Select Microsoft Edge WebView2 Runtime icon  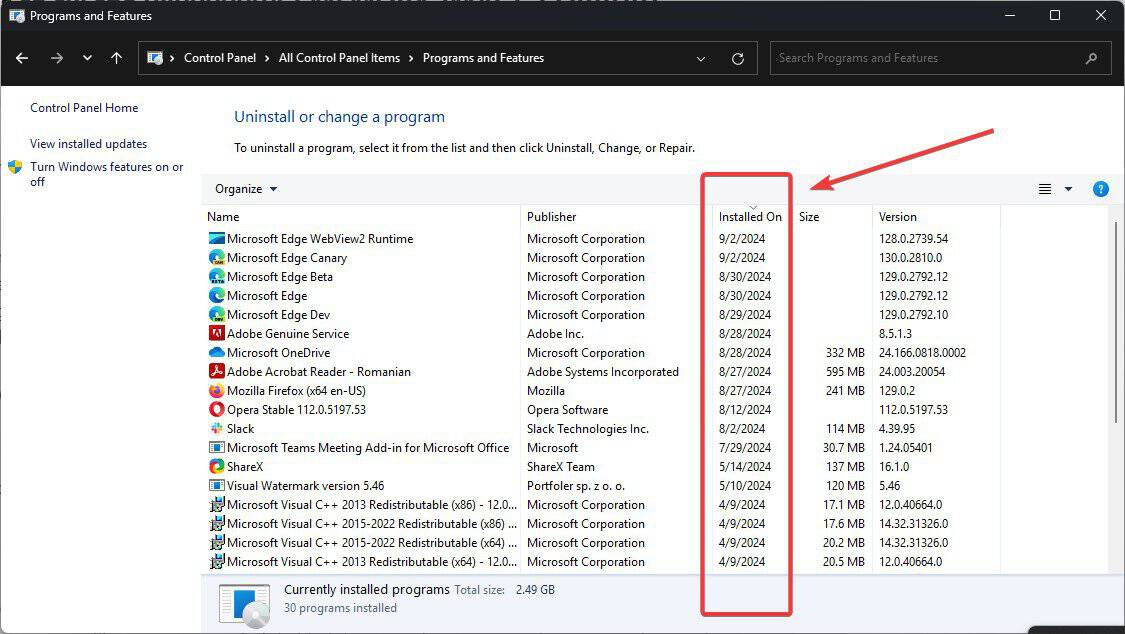click(x=216, y=238)
